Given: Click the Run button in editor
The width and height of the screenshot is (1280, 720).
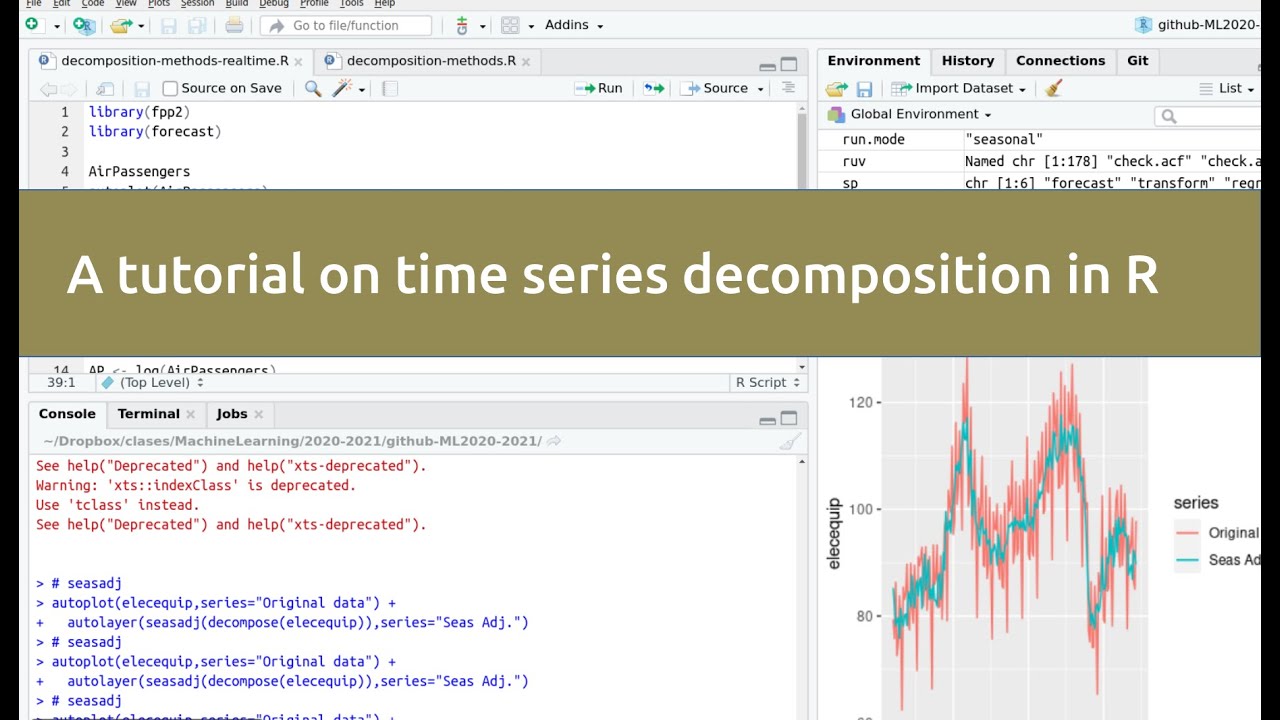Looking at the screenshot, I should pos(599,88).
